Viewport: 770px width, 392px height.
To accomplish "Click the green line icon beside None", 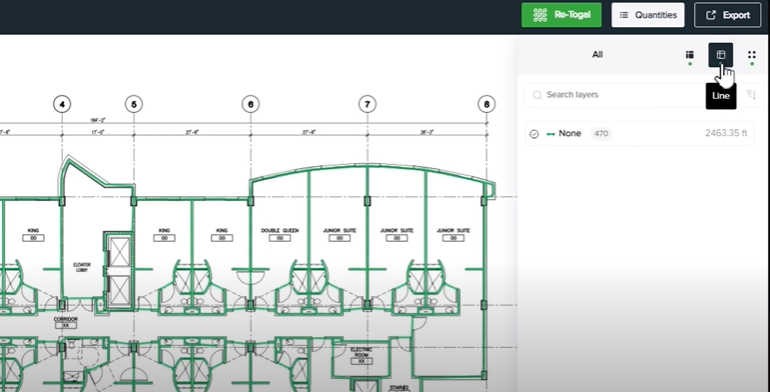I will [551, 134].
